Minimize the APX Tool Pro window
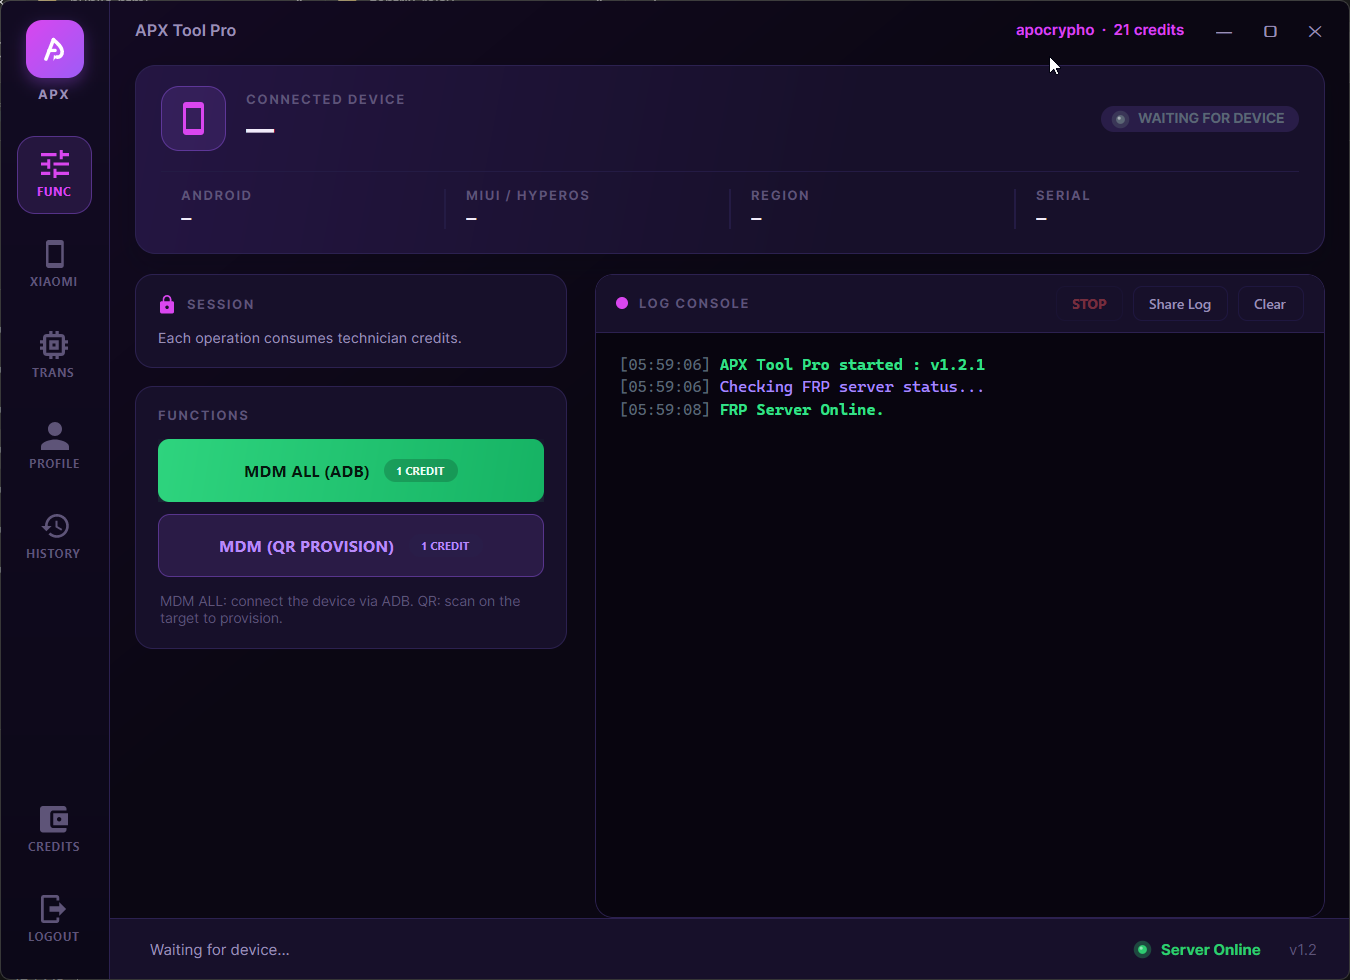 pos(1224,32)
